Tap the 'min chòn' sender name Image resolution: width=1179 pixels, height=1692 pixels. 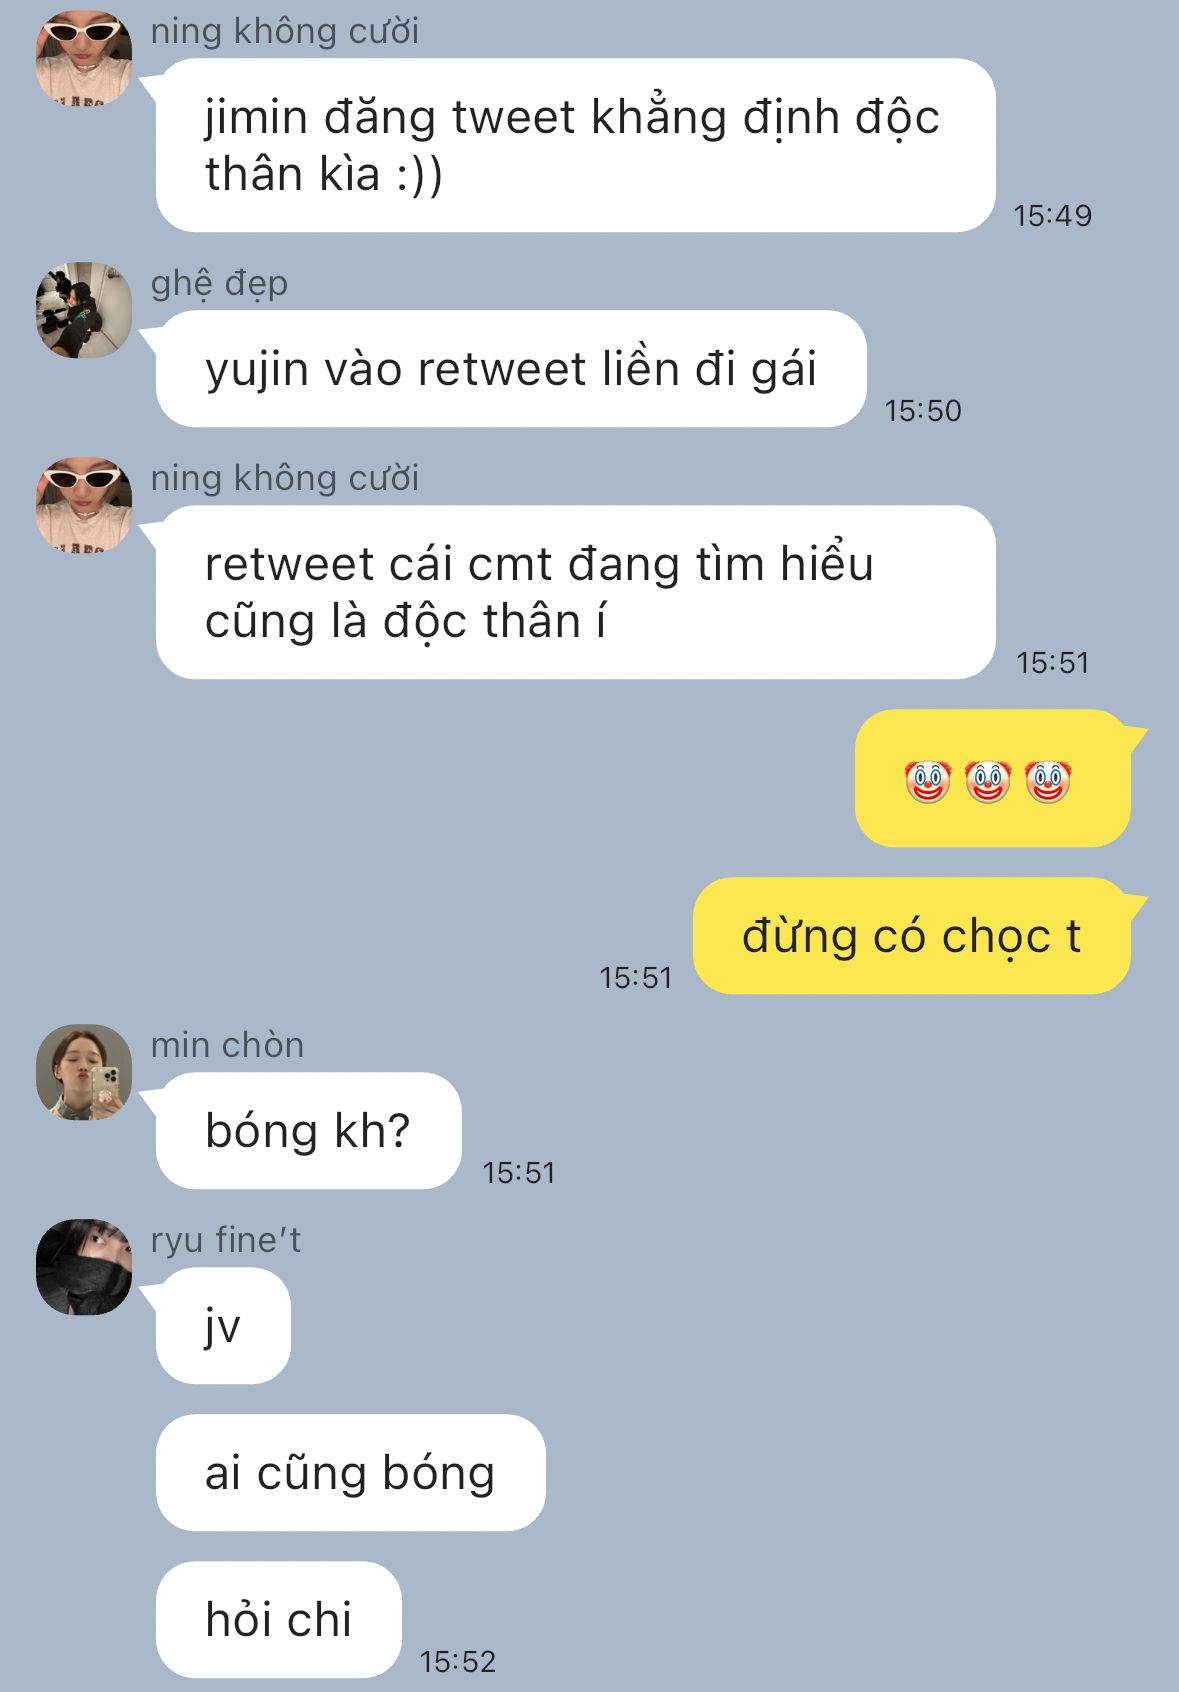[227, 1045]
